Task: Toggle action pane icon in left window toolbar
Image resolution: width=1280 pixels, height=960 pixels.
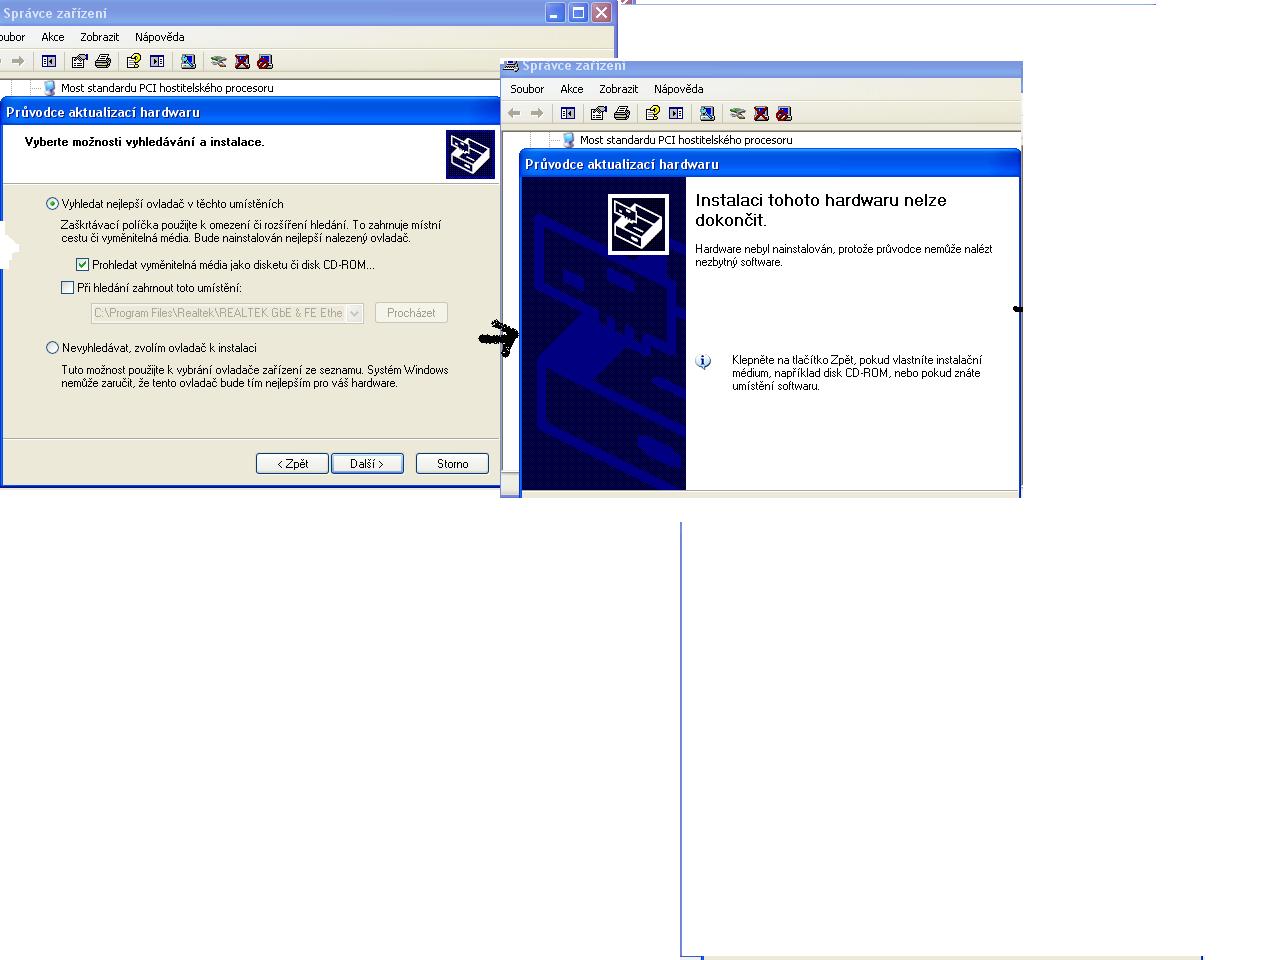Action: click(157, 61)
